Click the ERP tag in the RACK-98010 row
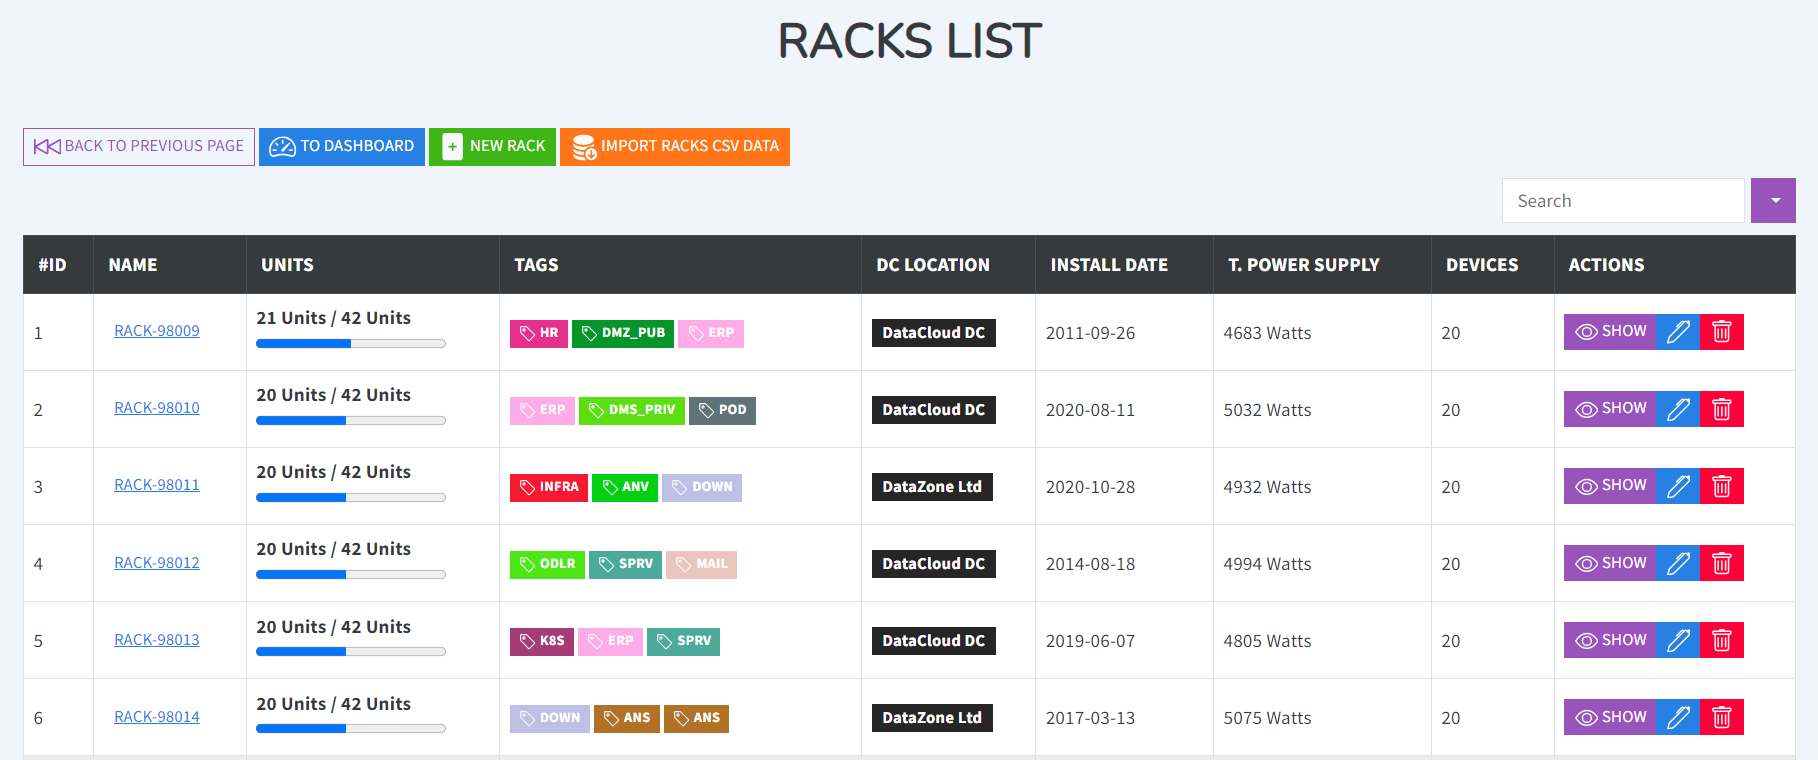Screen dimensions: 1818x760 pyautogui.click(x=542, y=410)
